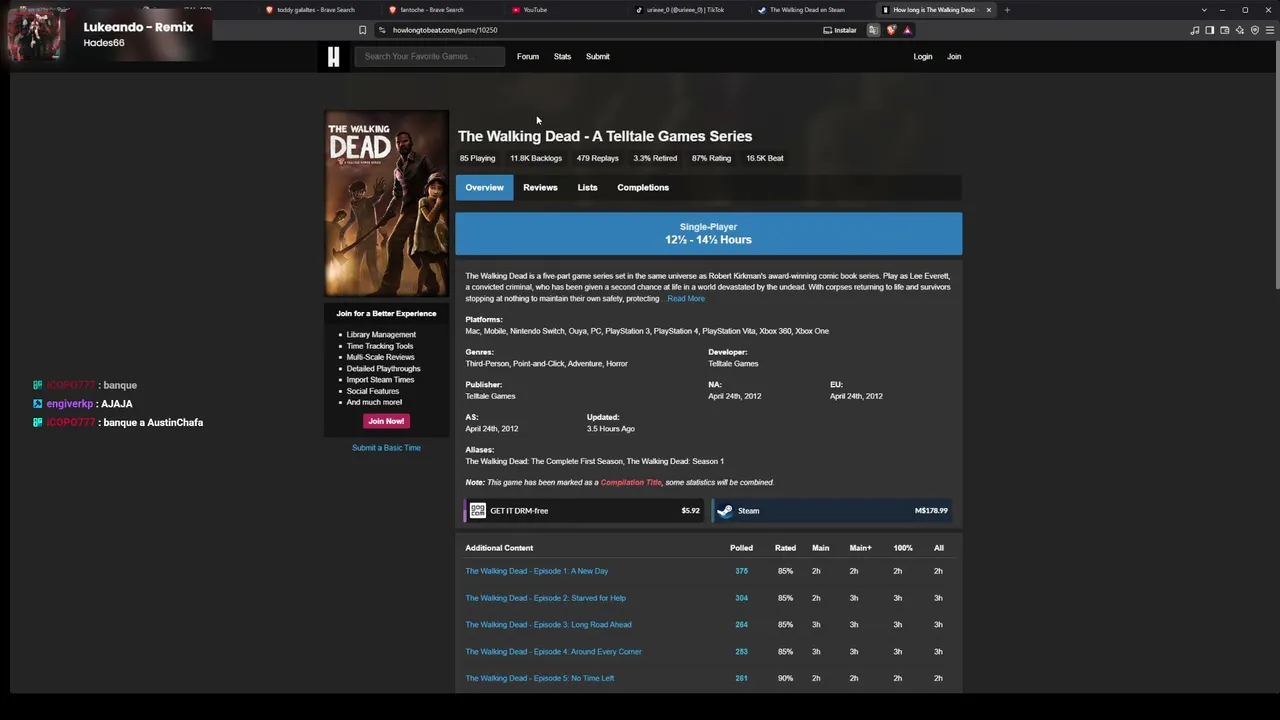Open the Overview tab

(x=484, y=187)
